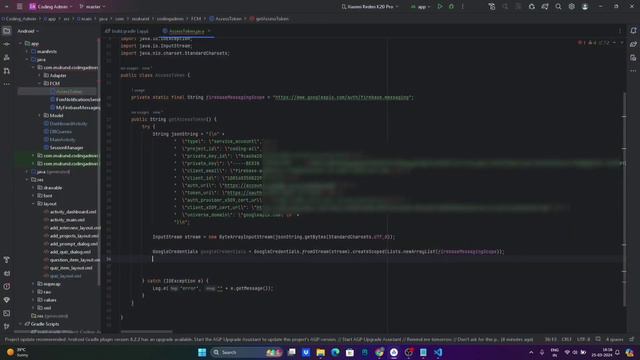This screenshot has height=360, width=640.
Task: Click getAccessToken in the breadcrumb bar
Action: (x=269, y=19)
